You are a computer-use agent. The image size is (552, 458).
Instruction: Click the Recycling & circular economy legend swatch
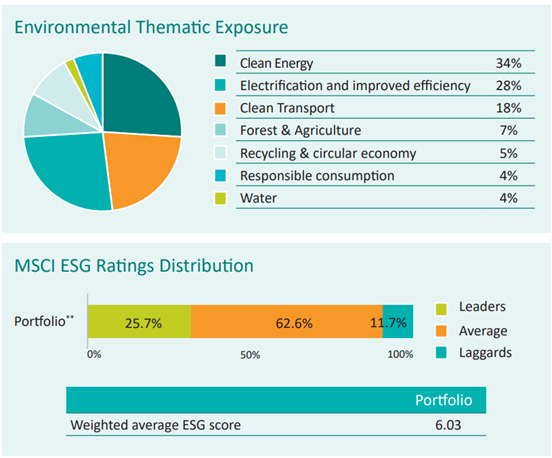pos(220,153)
